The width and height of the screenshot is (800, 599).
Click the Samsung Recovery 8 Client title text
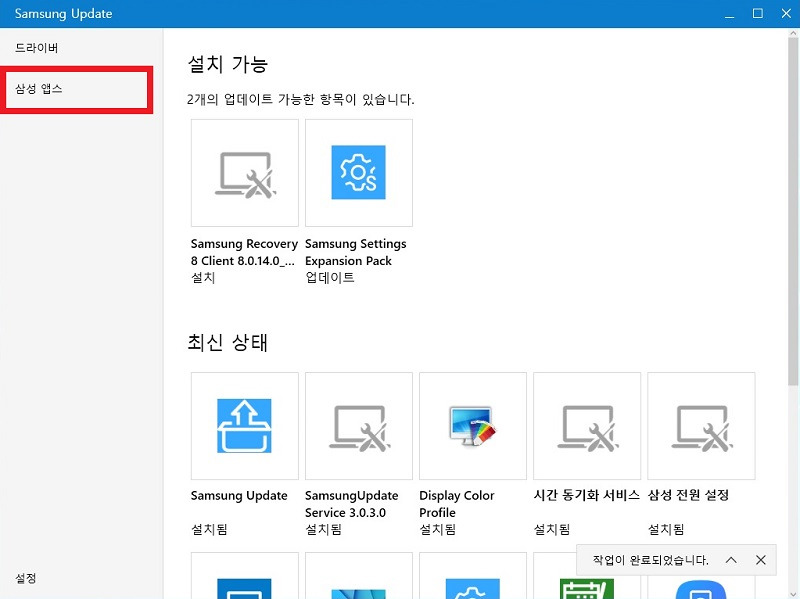point(244,252)
